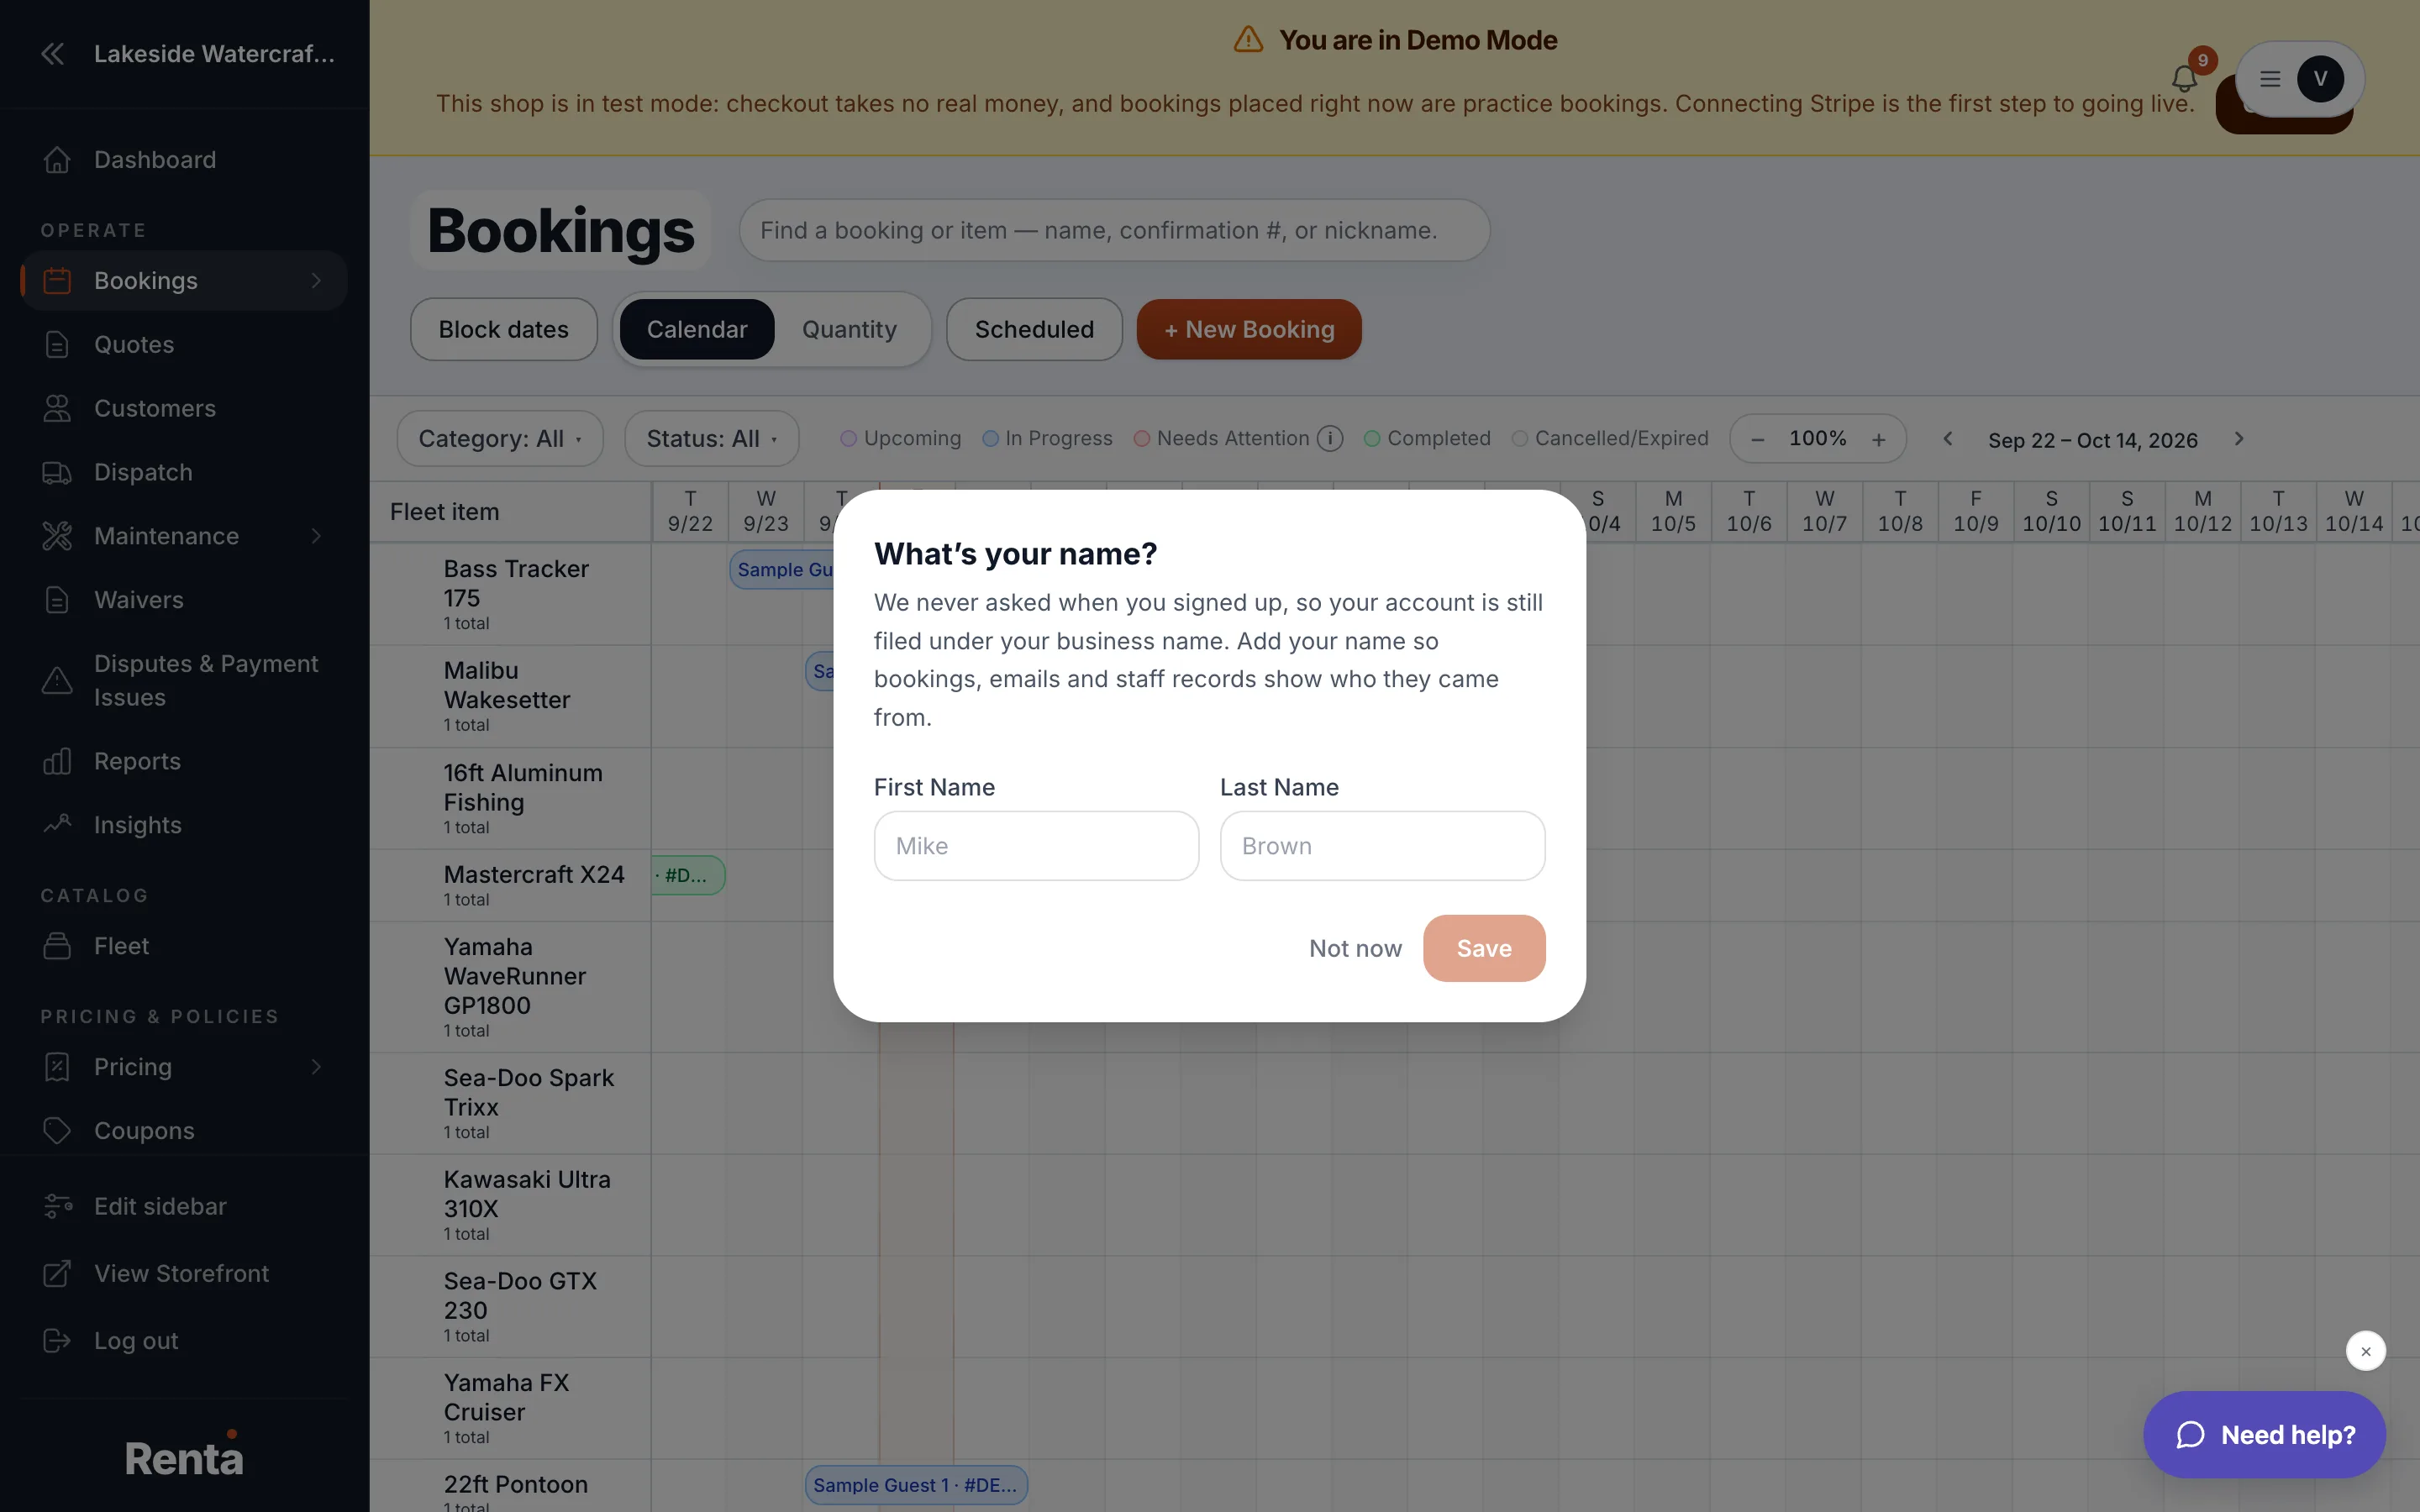Click the Block dates button
2420x1512 pixels.
coord(503,329)
